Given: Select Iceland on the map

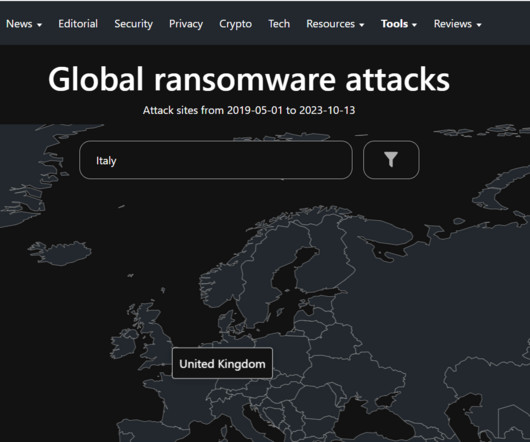Looking at the screenshot, I should [61, 253].
